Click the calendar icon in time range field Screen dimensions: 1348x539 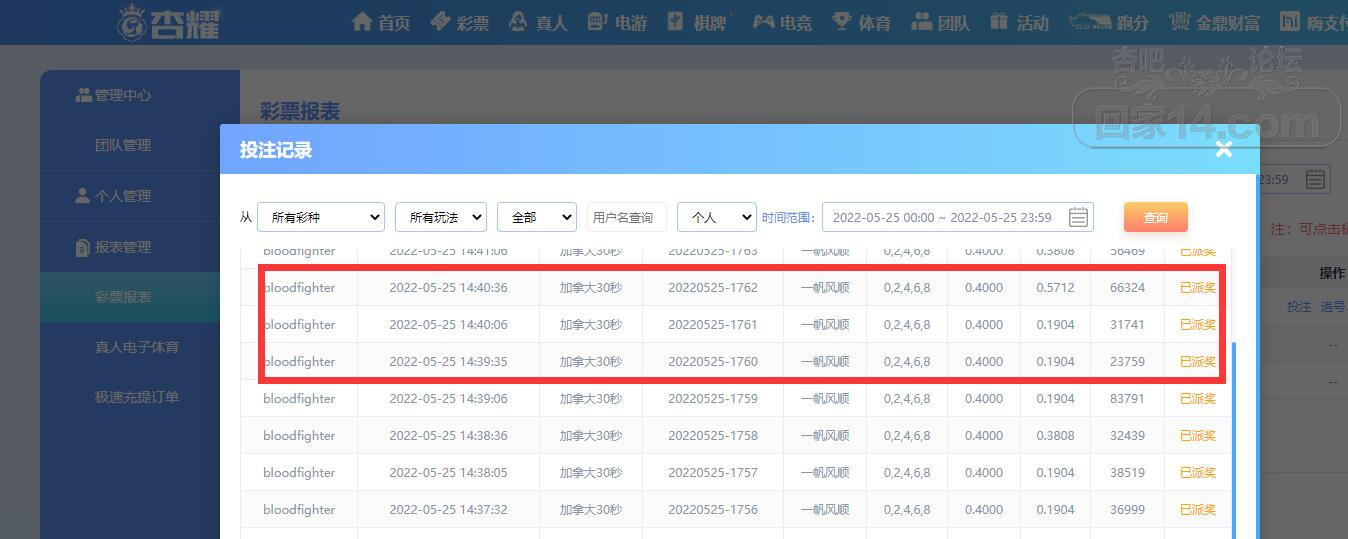tap(1078, 217)
